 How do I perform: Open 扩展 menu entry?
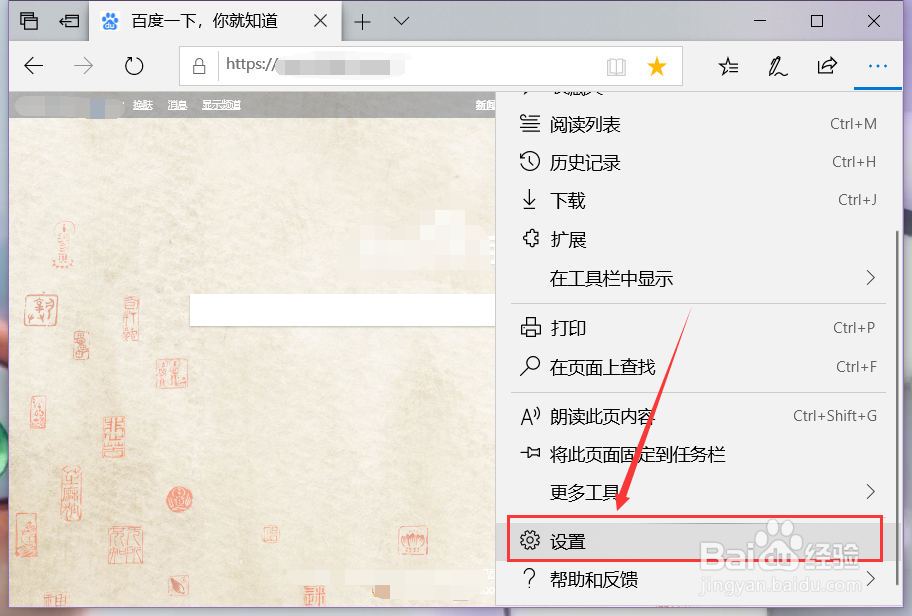point(697,239)
